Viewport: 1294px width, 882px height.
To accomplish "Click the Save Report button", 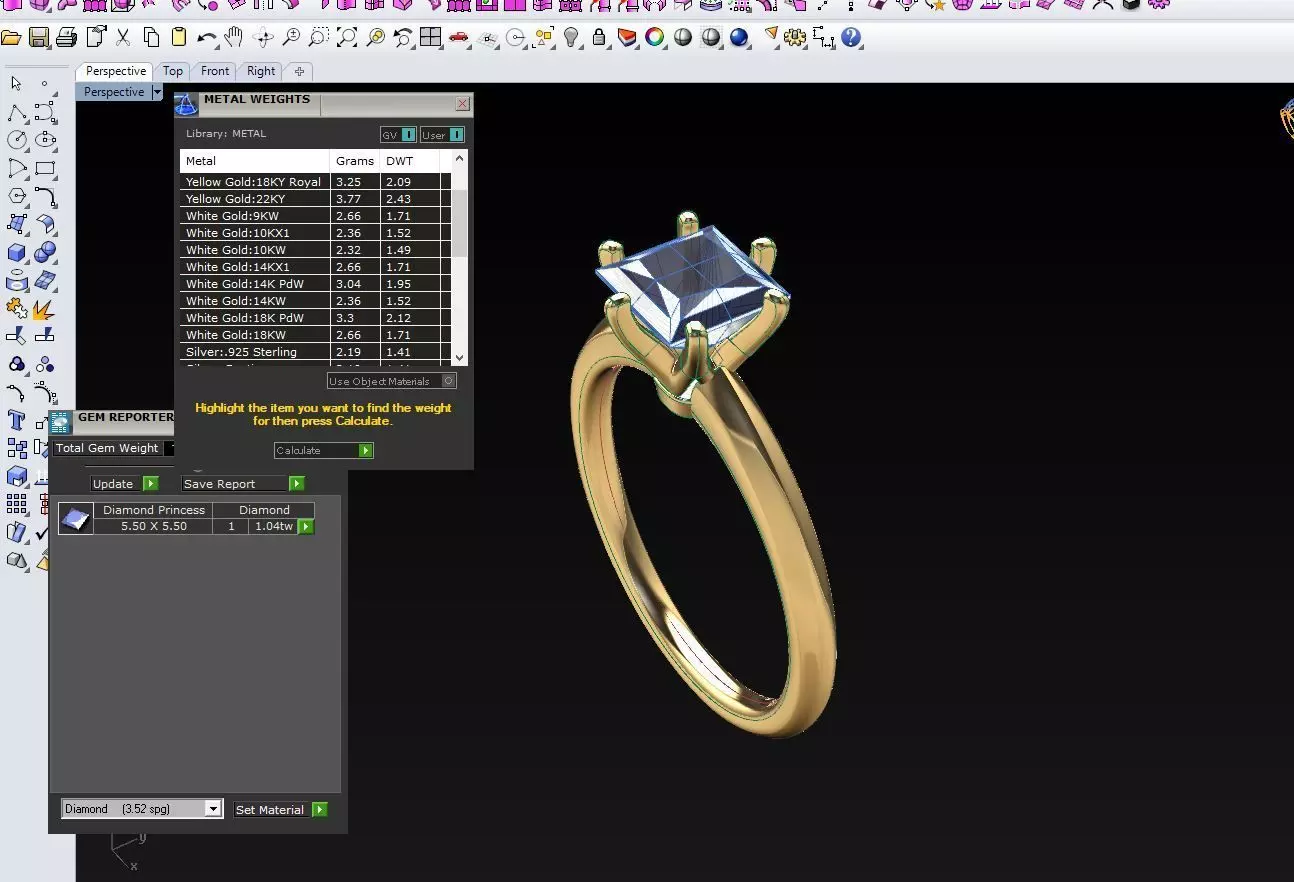I will (243, 484).
